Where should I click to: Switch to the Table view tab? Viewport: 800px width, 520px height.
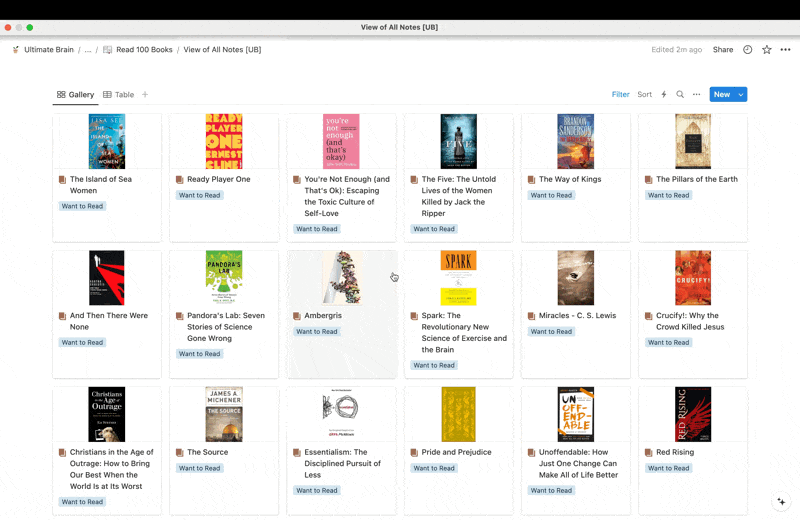[118, 94]
